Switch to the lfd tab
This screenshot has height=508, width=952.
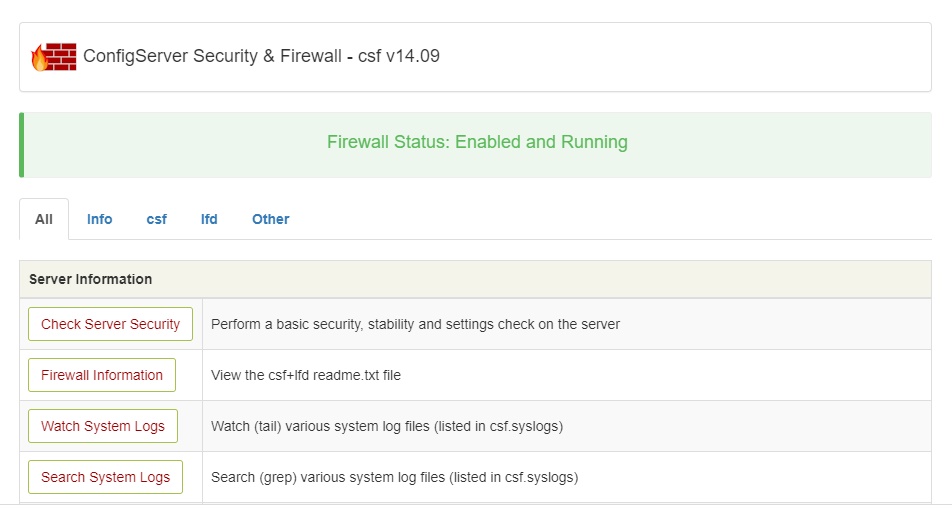[x=209, y=219]
